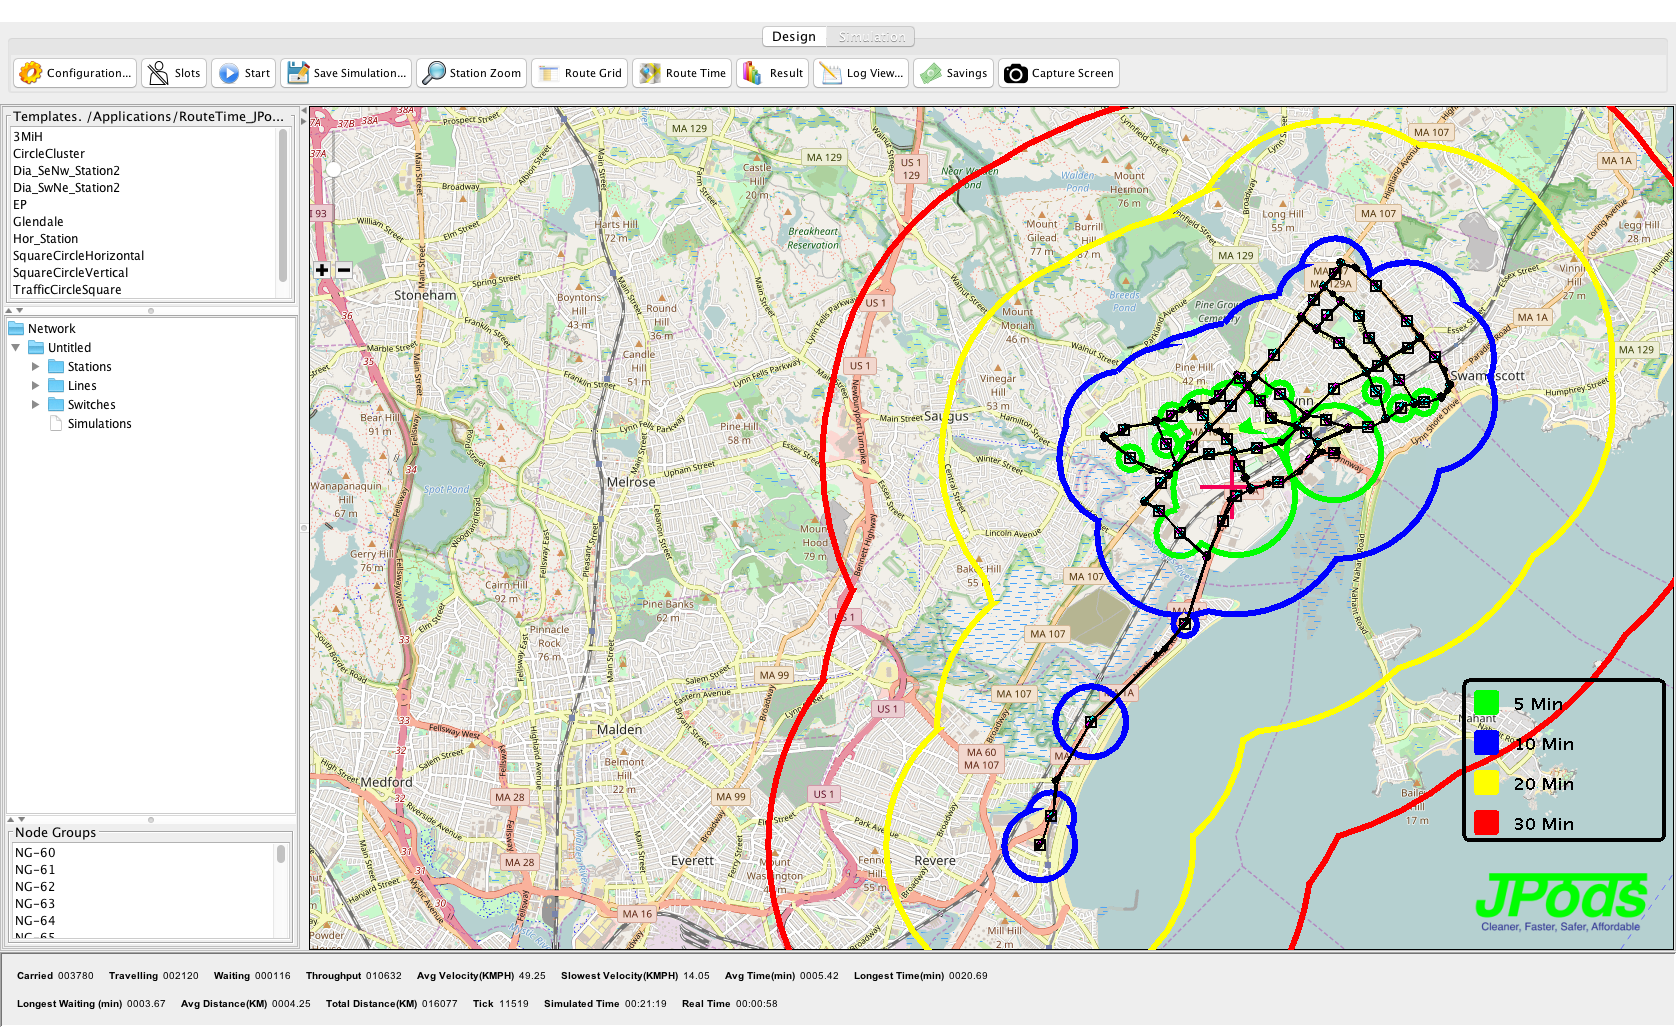The width and height of the screenshot is (1676, 1027).
Task: Click the Save Simulation disk icon
Action: point(298,73)
